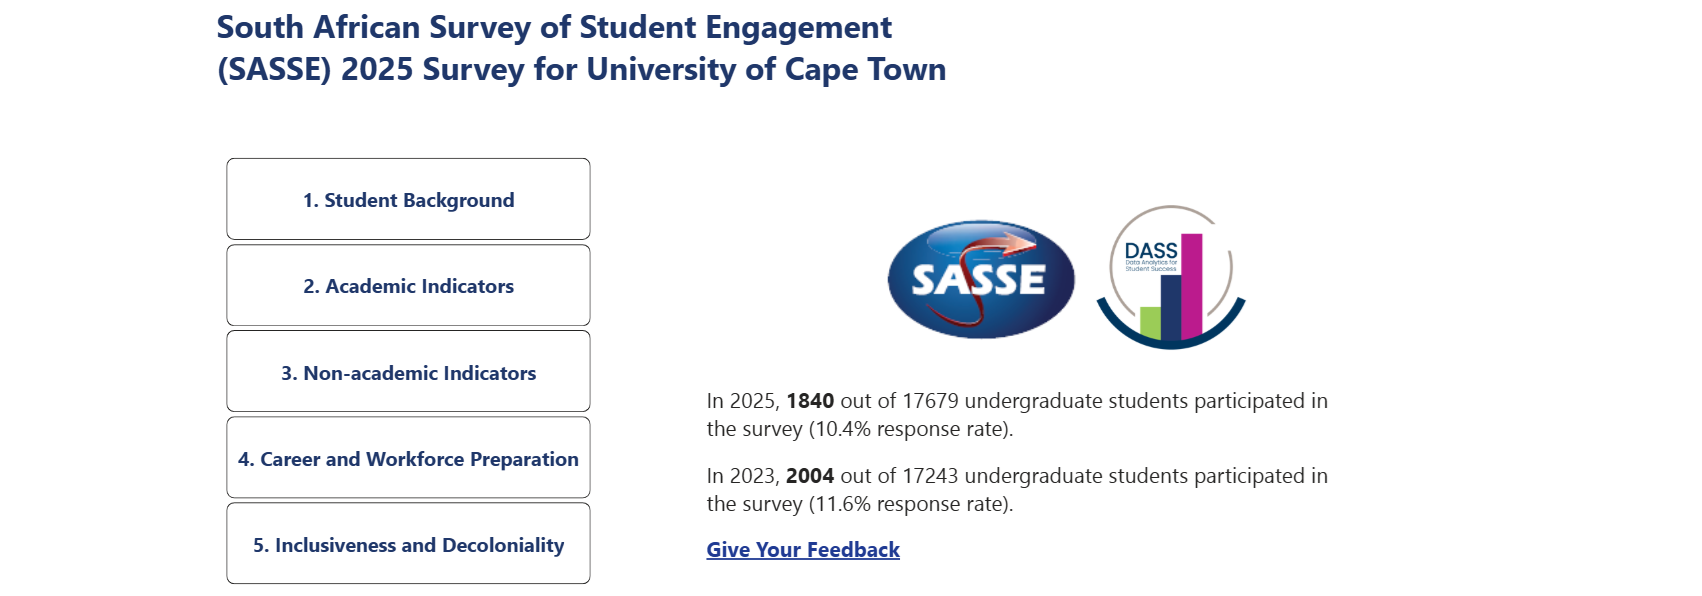This screenshot has width=1702, height=596.
Task: Click the navy bar in DASS logo
Action: click(x=1170, y=306)
